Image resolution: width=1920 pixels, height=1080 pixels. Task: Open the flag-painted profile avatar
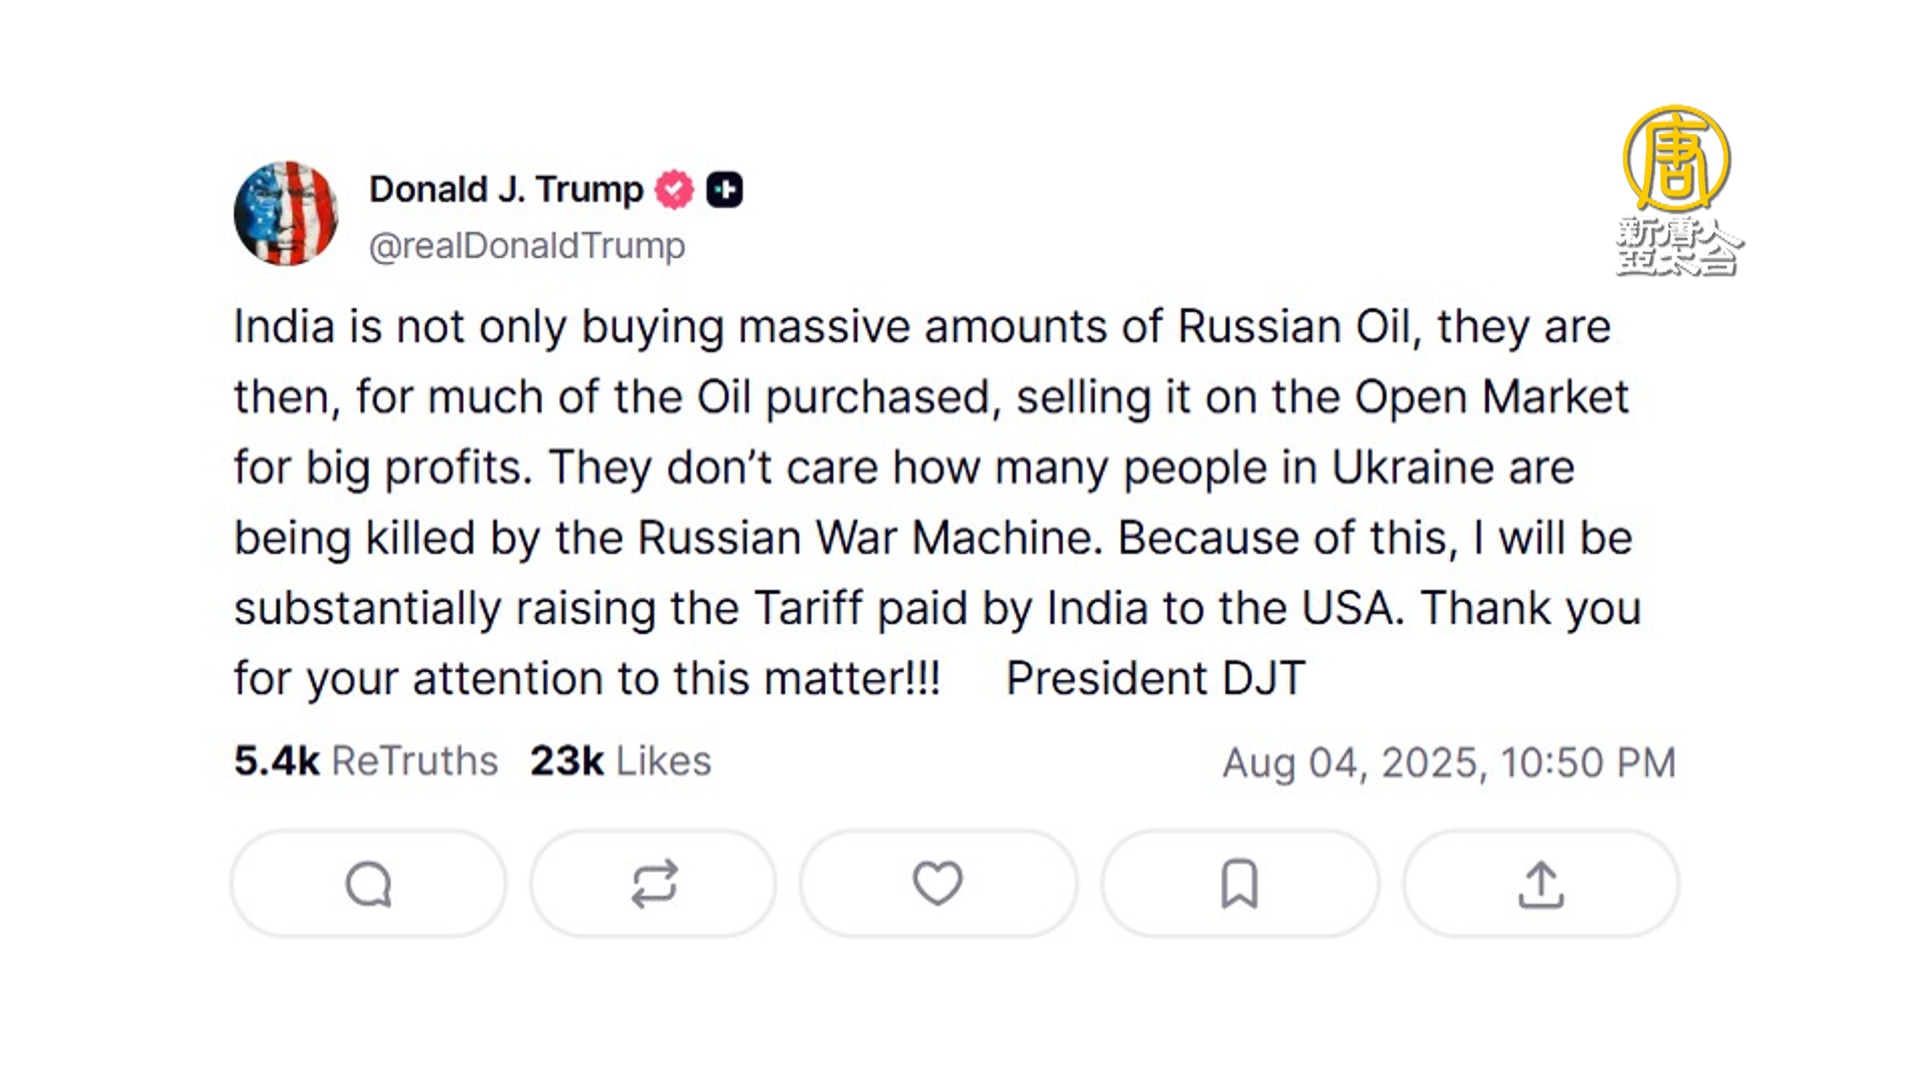coord(286,214)
